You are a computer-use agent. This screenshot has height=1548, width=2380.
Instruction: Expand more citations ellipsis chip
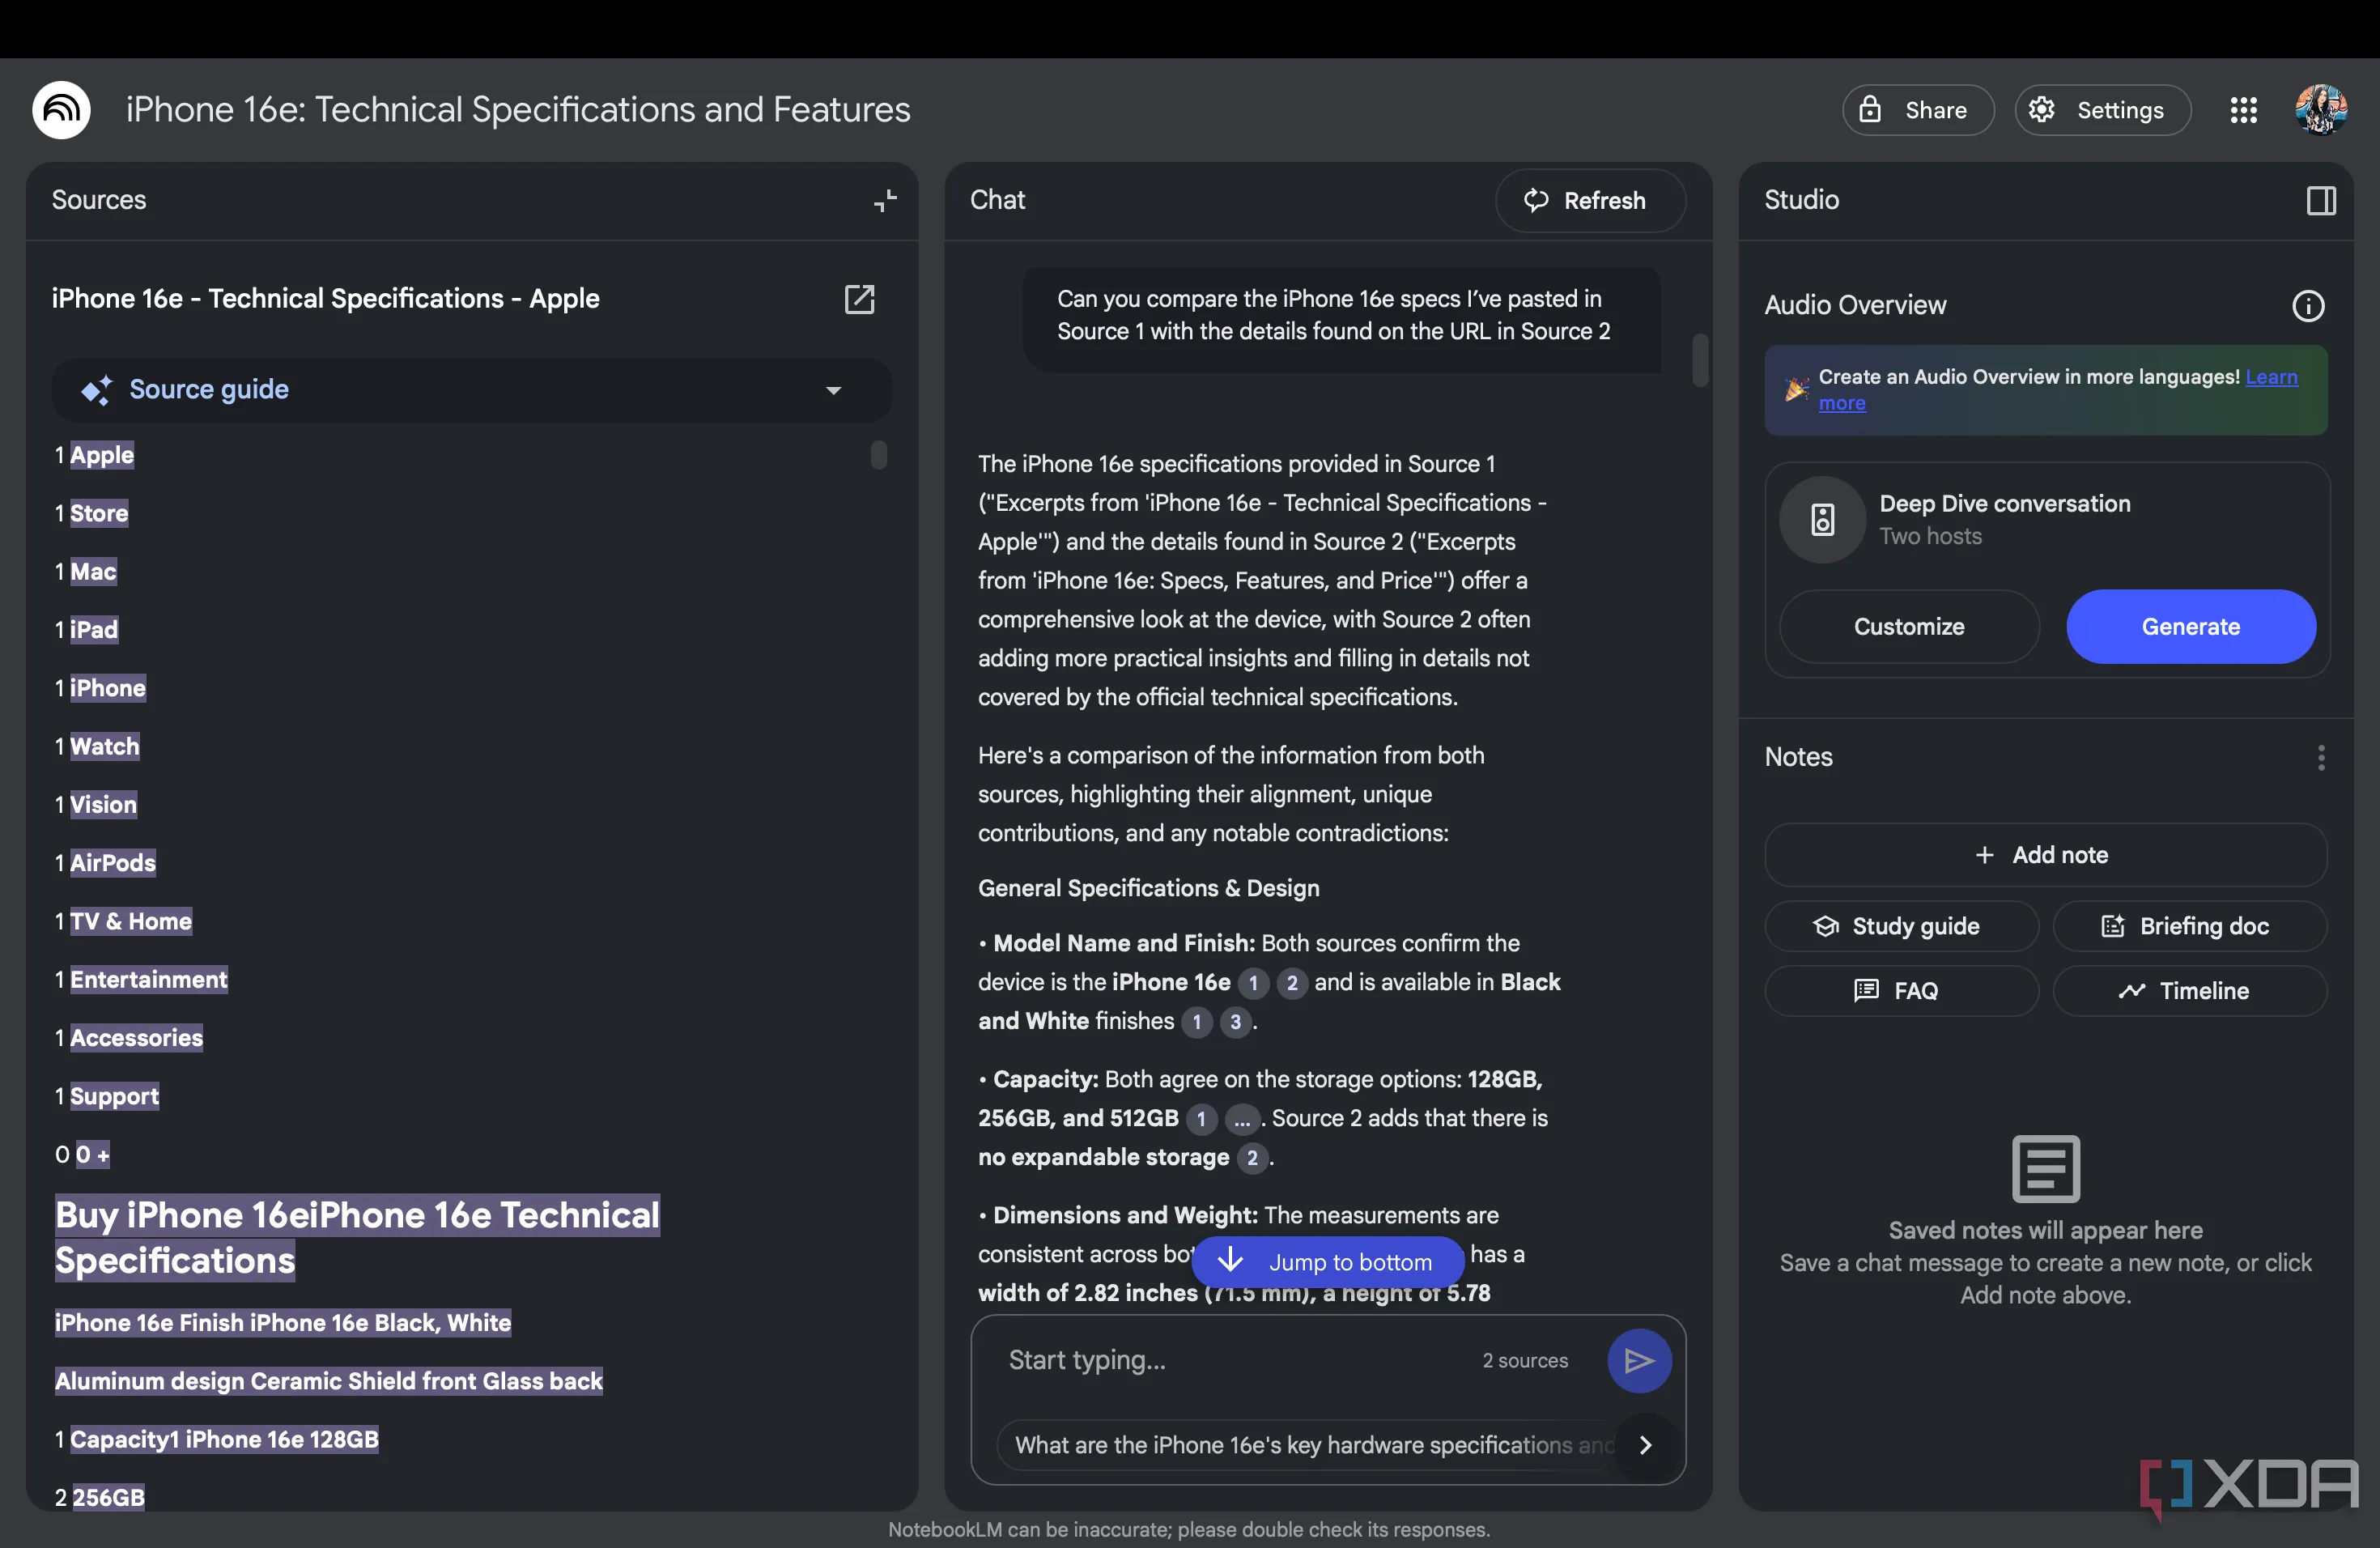click(1242, 1119)
